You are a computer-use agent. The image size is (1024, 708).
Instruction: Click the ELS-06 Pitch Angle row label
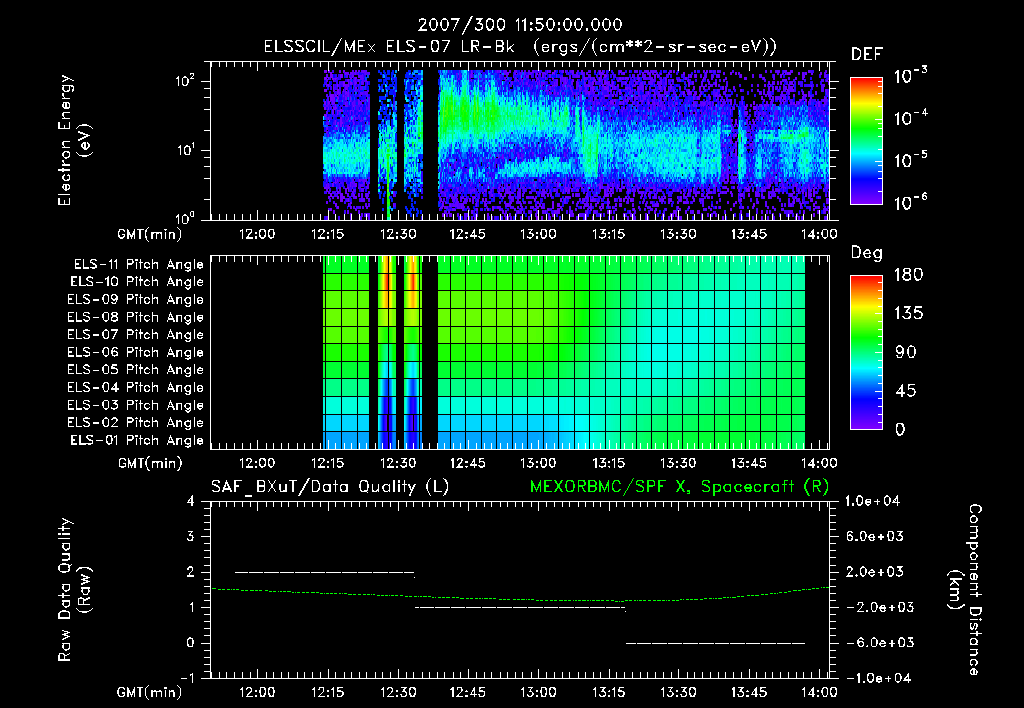[135, 352]
